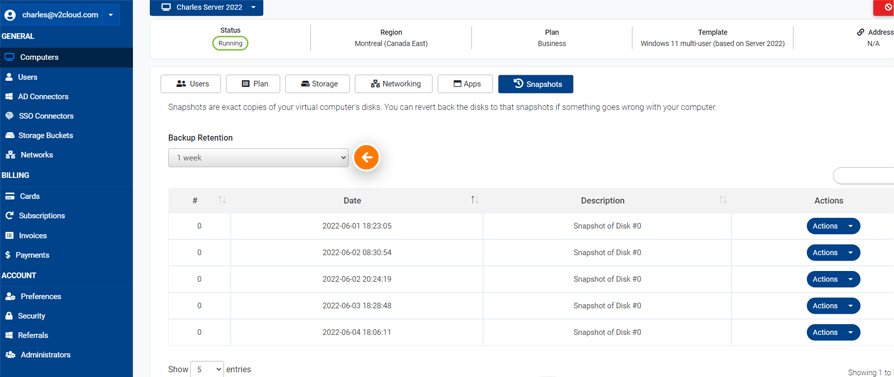Click the date 2022-06-01 18:23:05
Screen dimensions: 894x377
coord(357,226)
